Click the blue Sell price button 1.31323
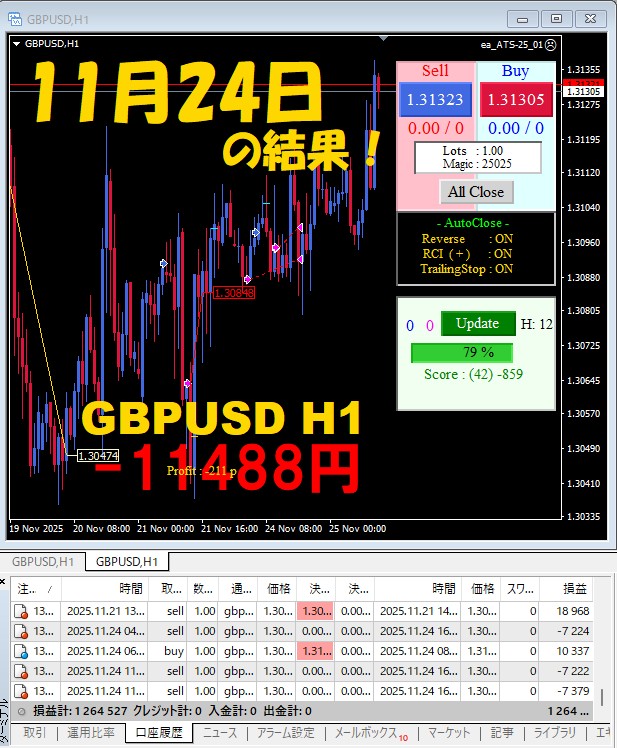 [x=435, y=99]
